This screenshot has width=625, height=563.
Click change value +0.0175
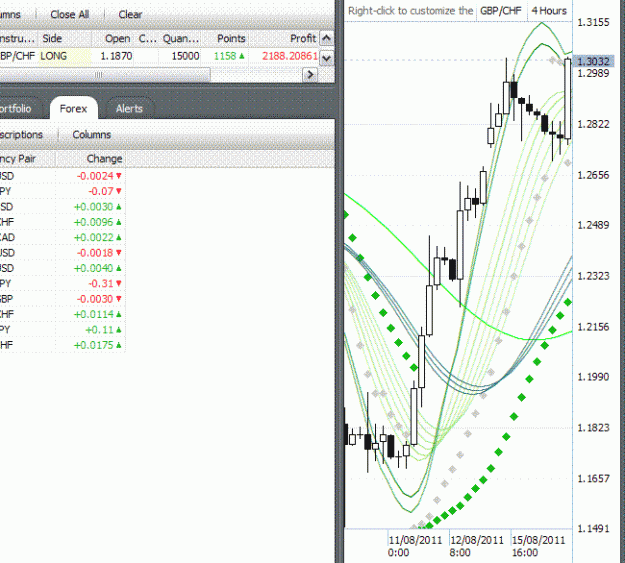[x=94, y=345]
